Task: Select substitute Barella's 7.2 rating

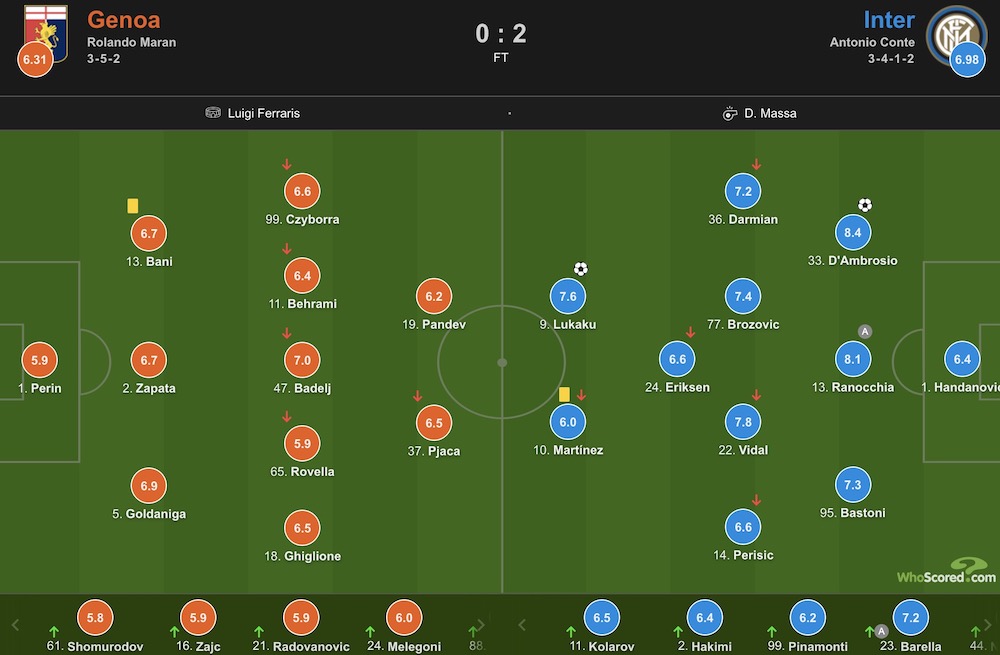Action: click(x=911, y=617)
